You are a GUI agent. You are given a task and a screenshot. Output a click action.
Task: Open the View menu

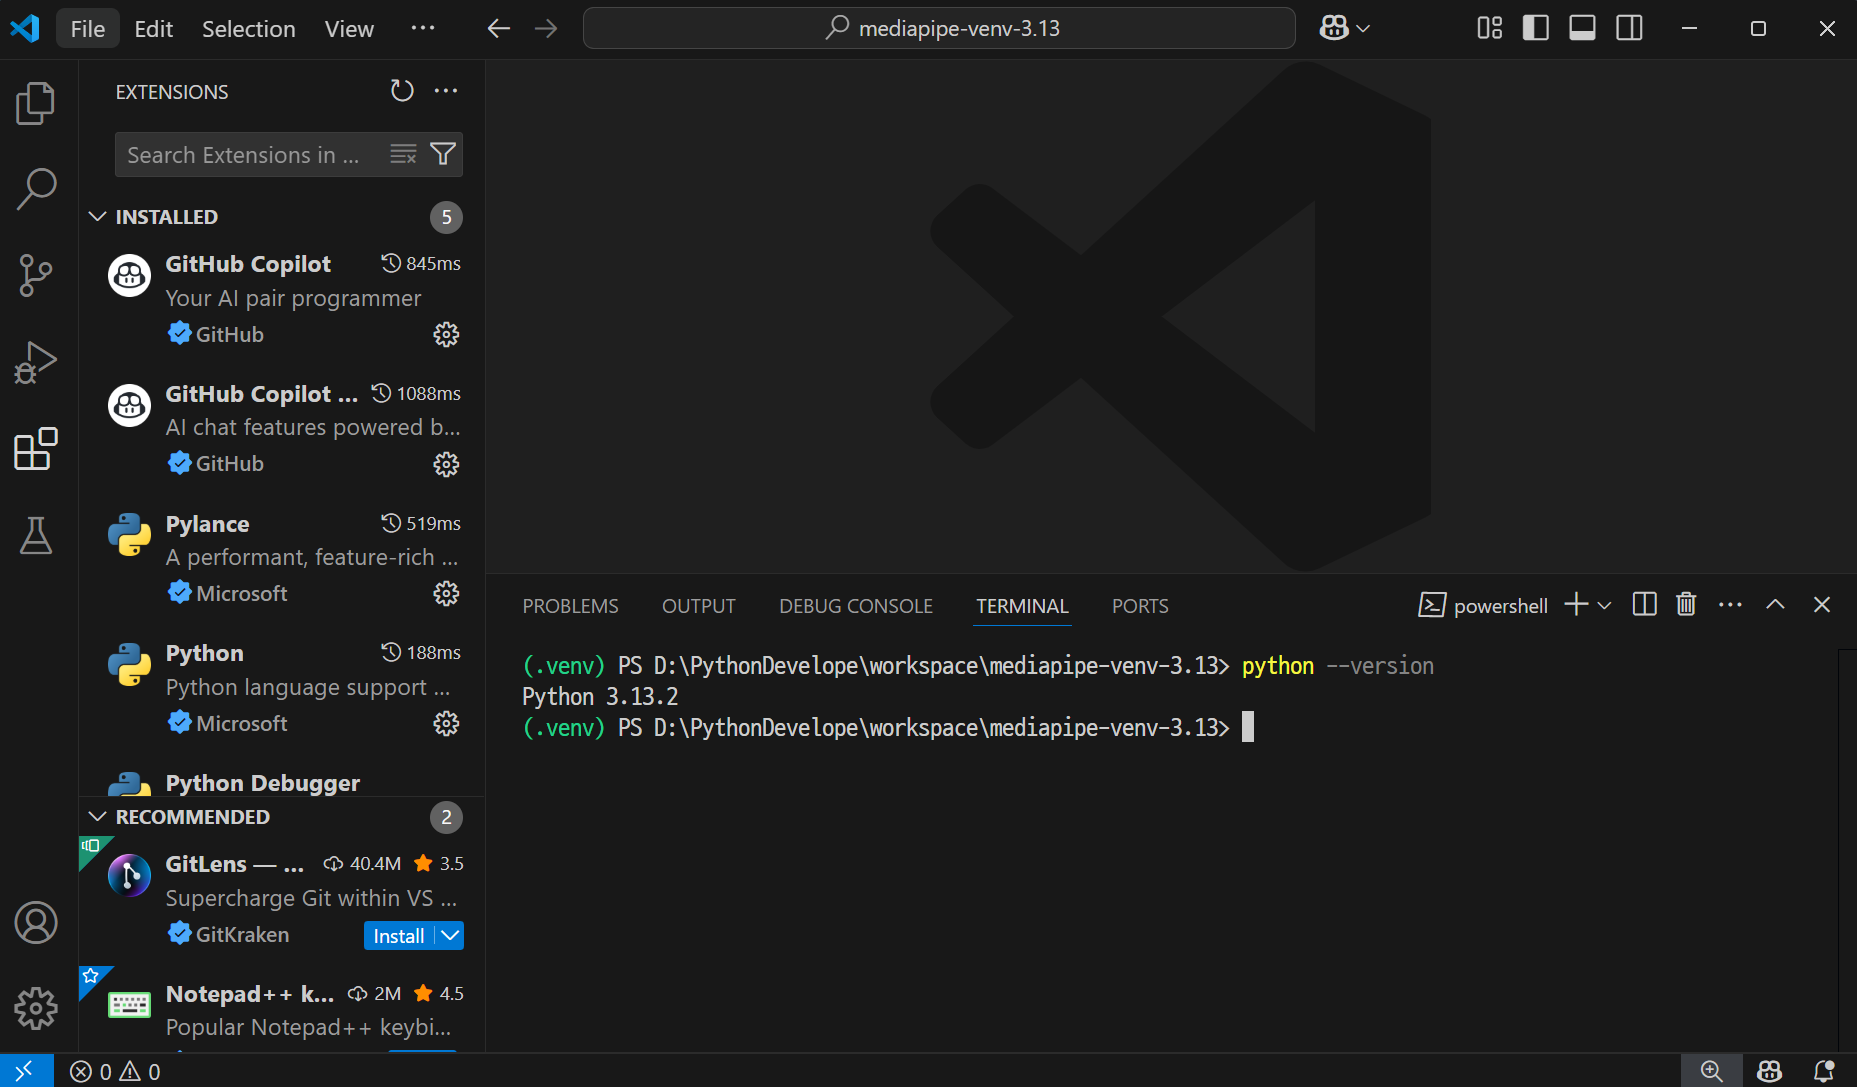[349, 28]
